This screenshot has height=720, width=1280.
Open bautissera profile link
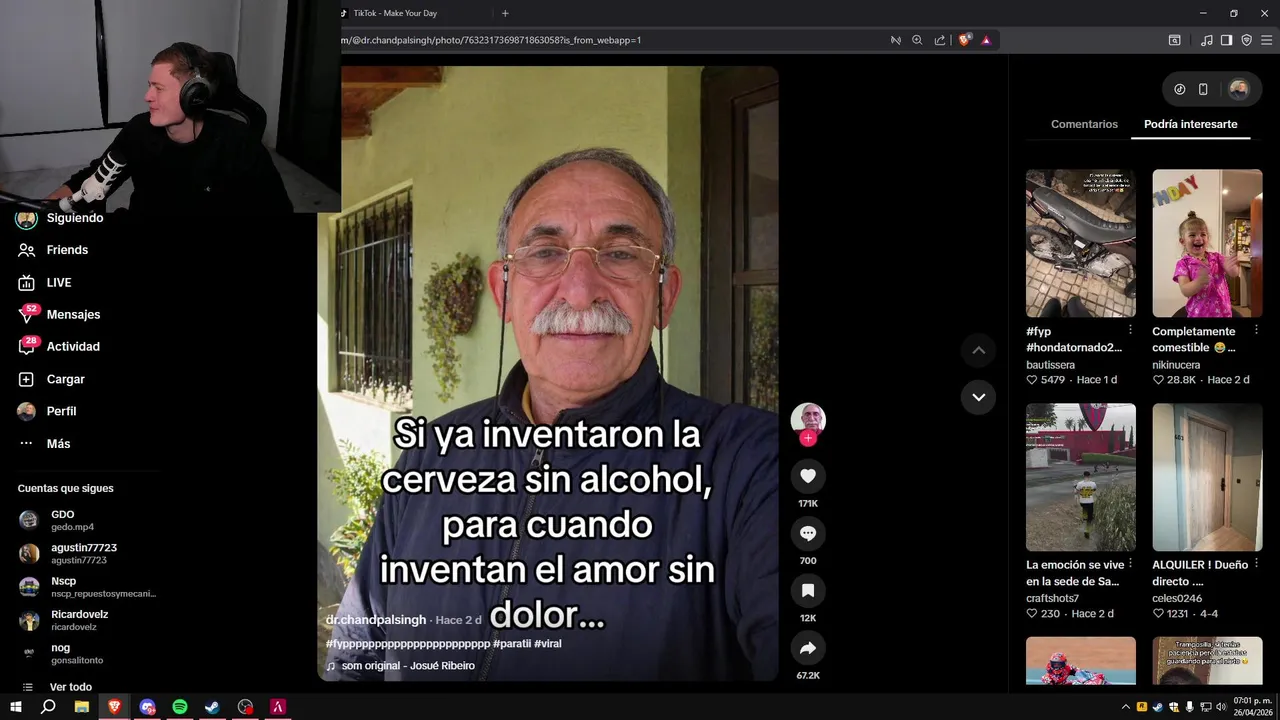click(x=1050, y=365)
